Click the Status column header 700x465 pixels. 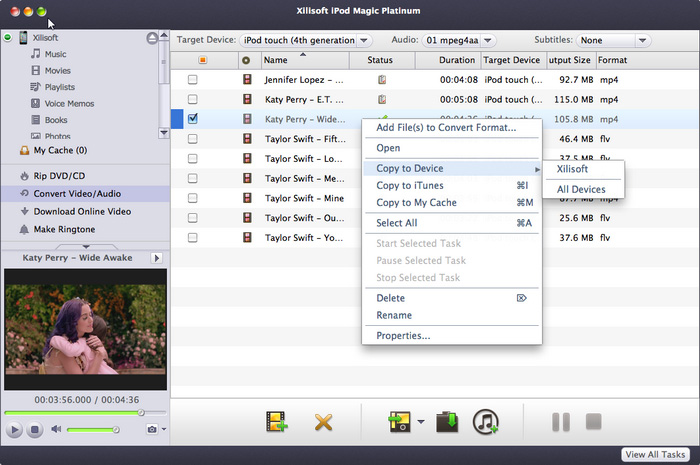[382, 60]
